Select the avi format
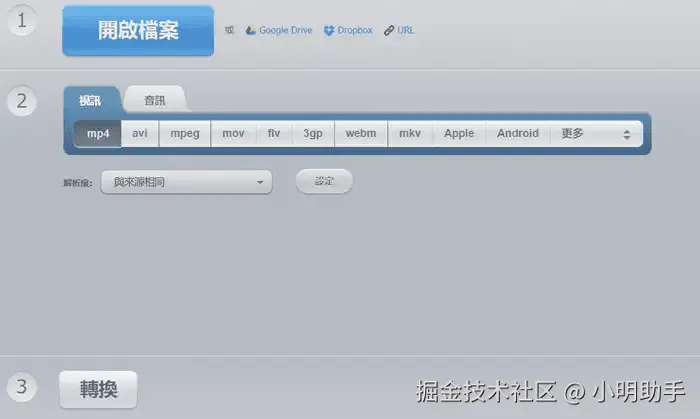Viewport: 700px width, 419px height. 140,133
